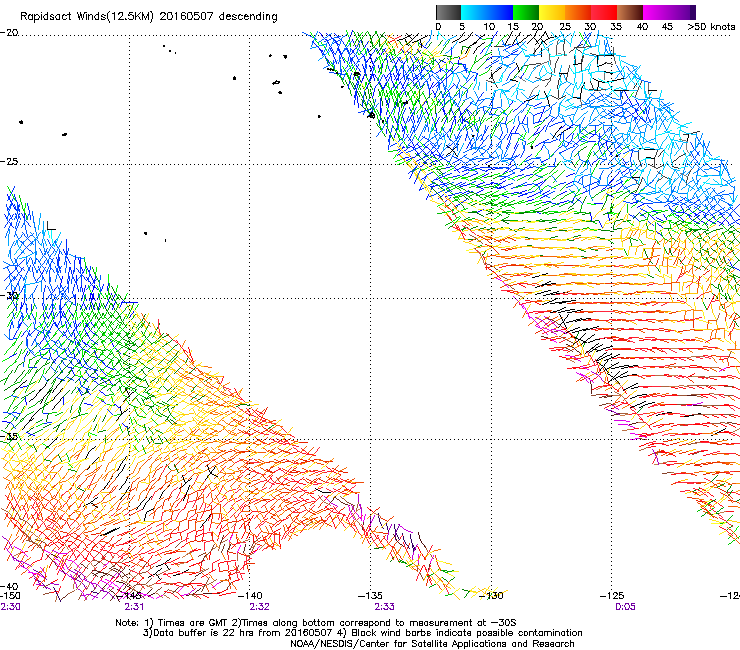Select the '-40' latitude axis label
Viewport: 740px width, 650px height.
(x=9, y=587)
